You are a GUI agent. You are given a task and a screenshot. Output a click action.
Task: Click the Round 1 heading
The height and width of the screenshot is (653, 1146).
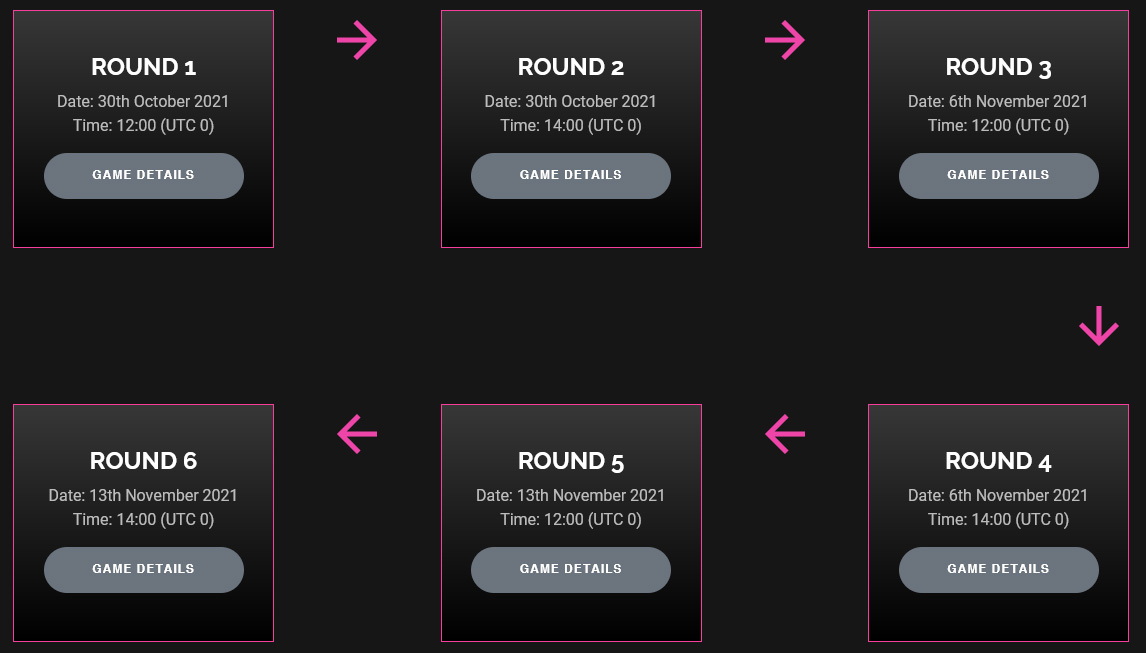(143, 67)
